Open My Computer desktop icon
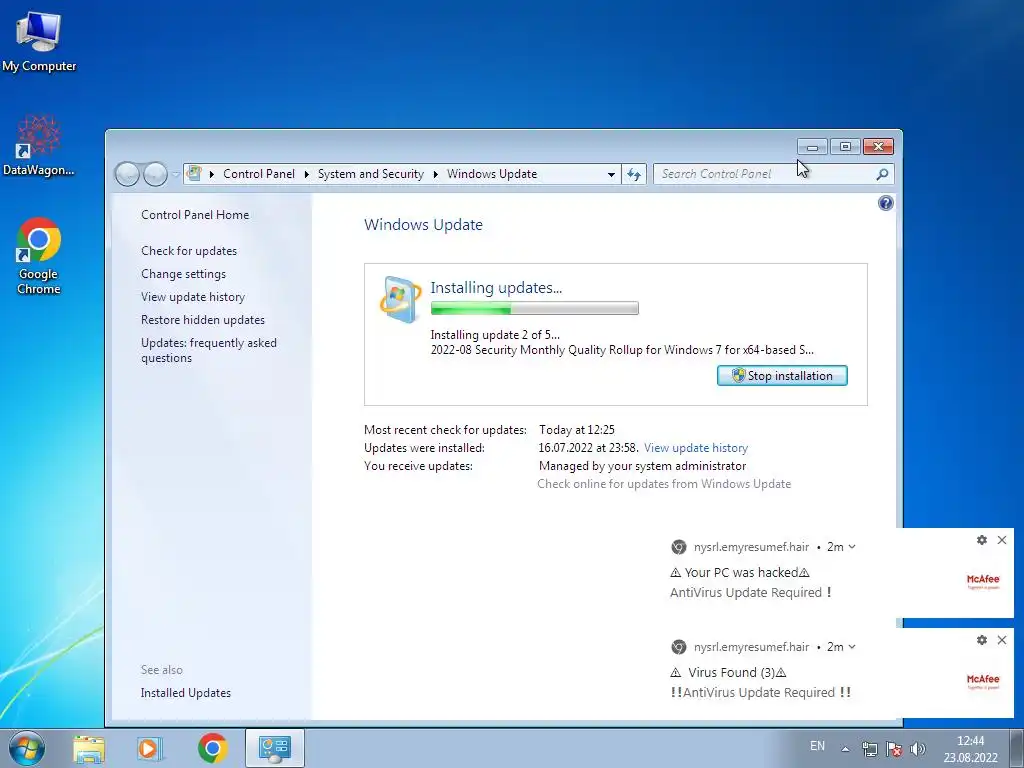This screenshot has height=768, width=1024. tap(39, 40)
